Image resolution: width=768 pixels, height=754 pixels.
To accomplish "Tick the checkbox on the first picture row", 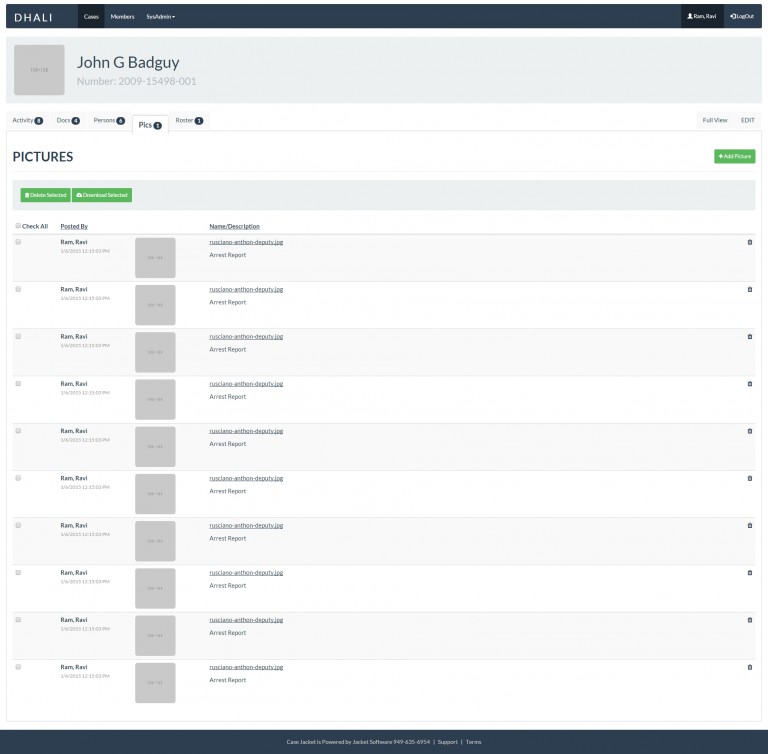I will [18, 242].
